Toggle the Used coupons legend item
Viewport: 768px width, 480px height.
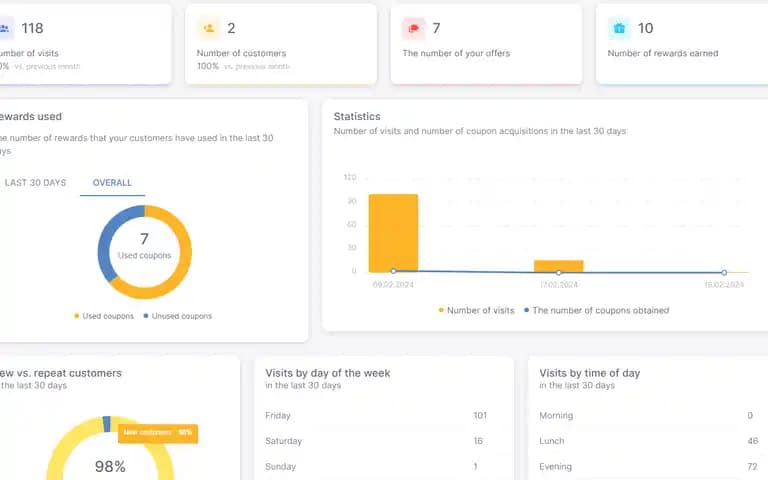tap(104, 316)
